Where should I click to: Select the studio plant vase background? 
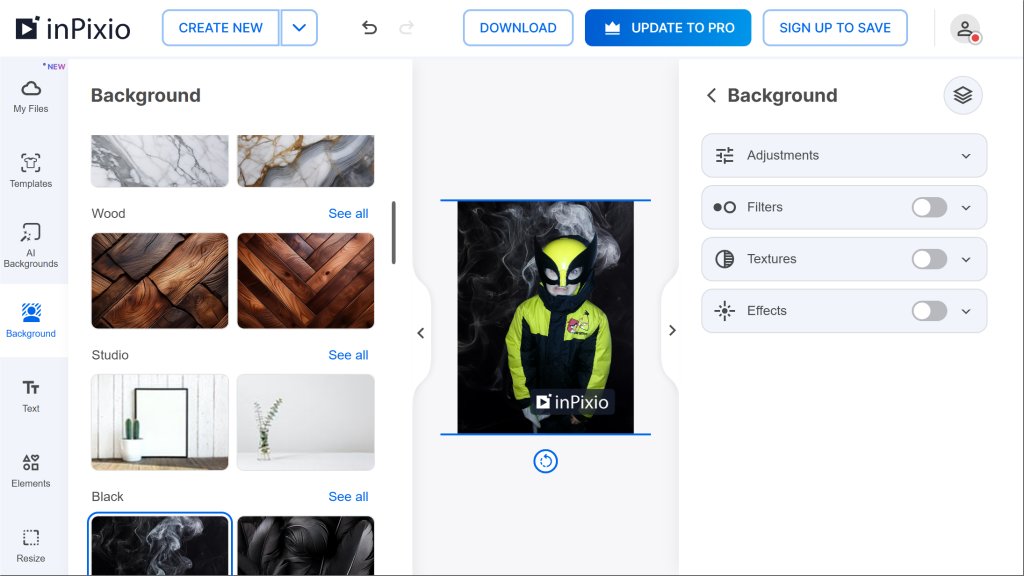click(x=306, y=423)
